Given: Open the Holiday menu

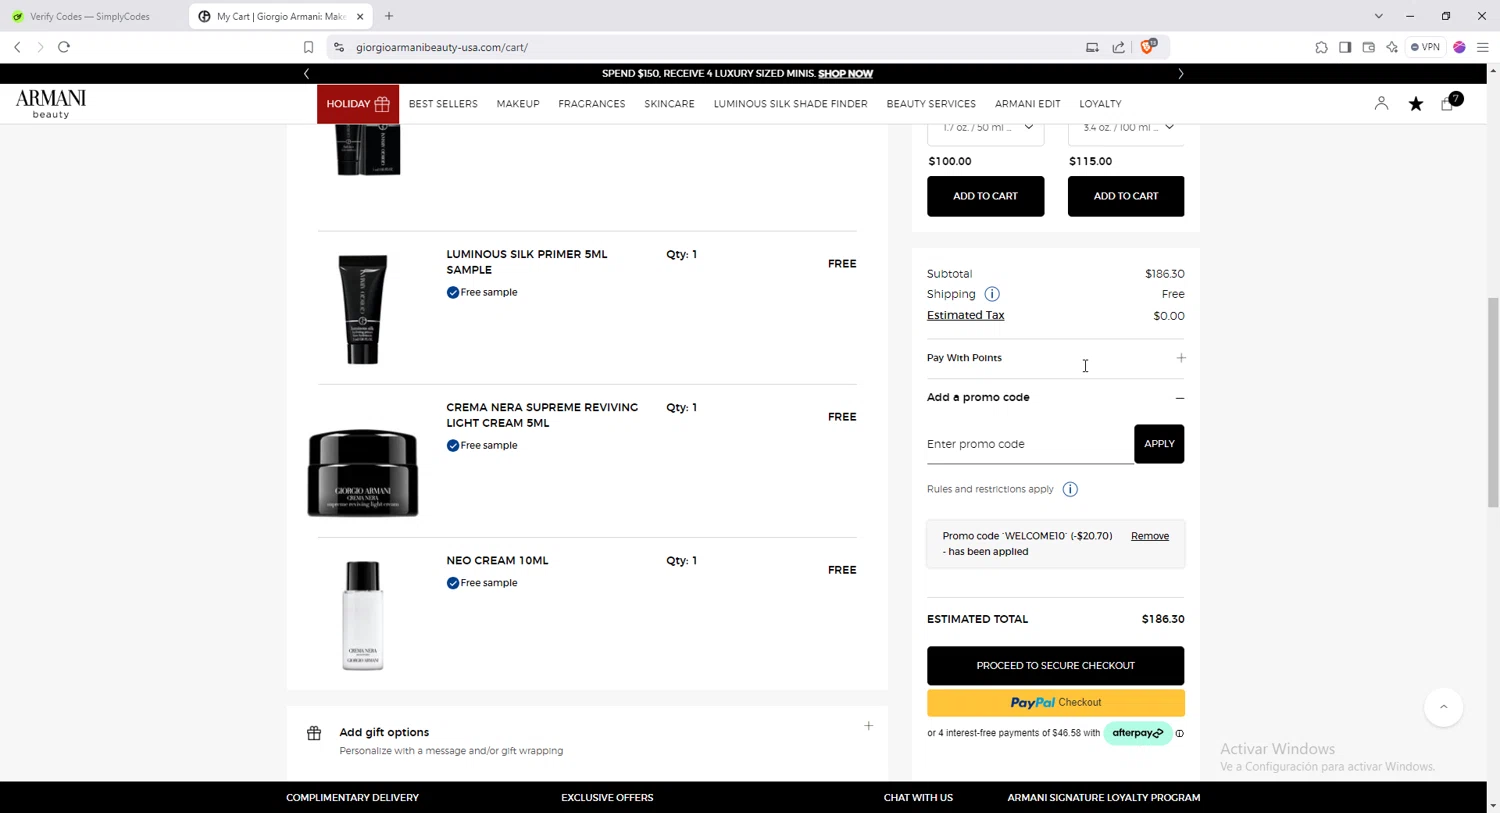Looking at the screenshot, I should pyautogui.click(x=358, y=104).
